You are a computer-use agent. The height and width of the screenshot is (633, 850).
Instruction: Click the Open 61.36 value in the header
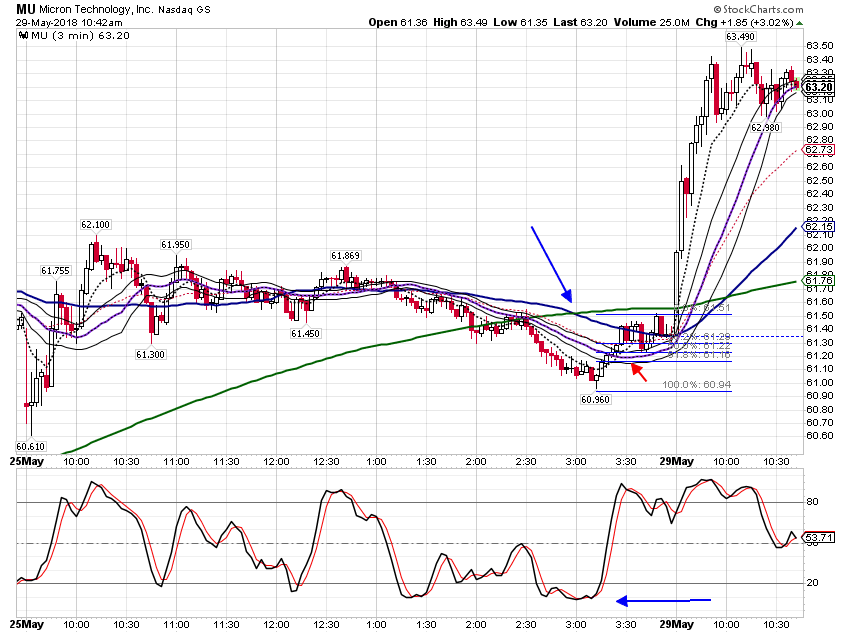398,22
